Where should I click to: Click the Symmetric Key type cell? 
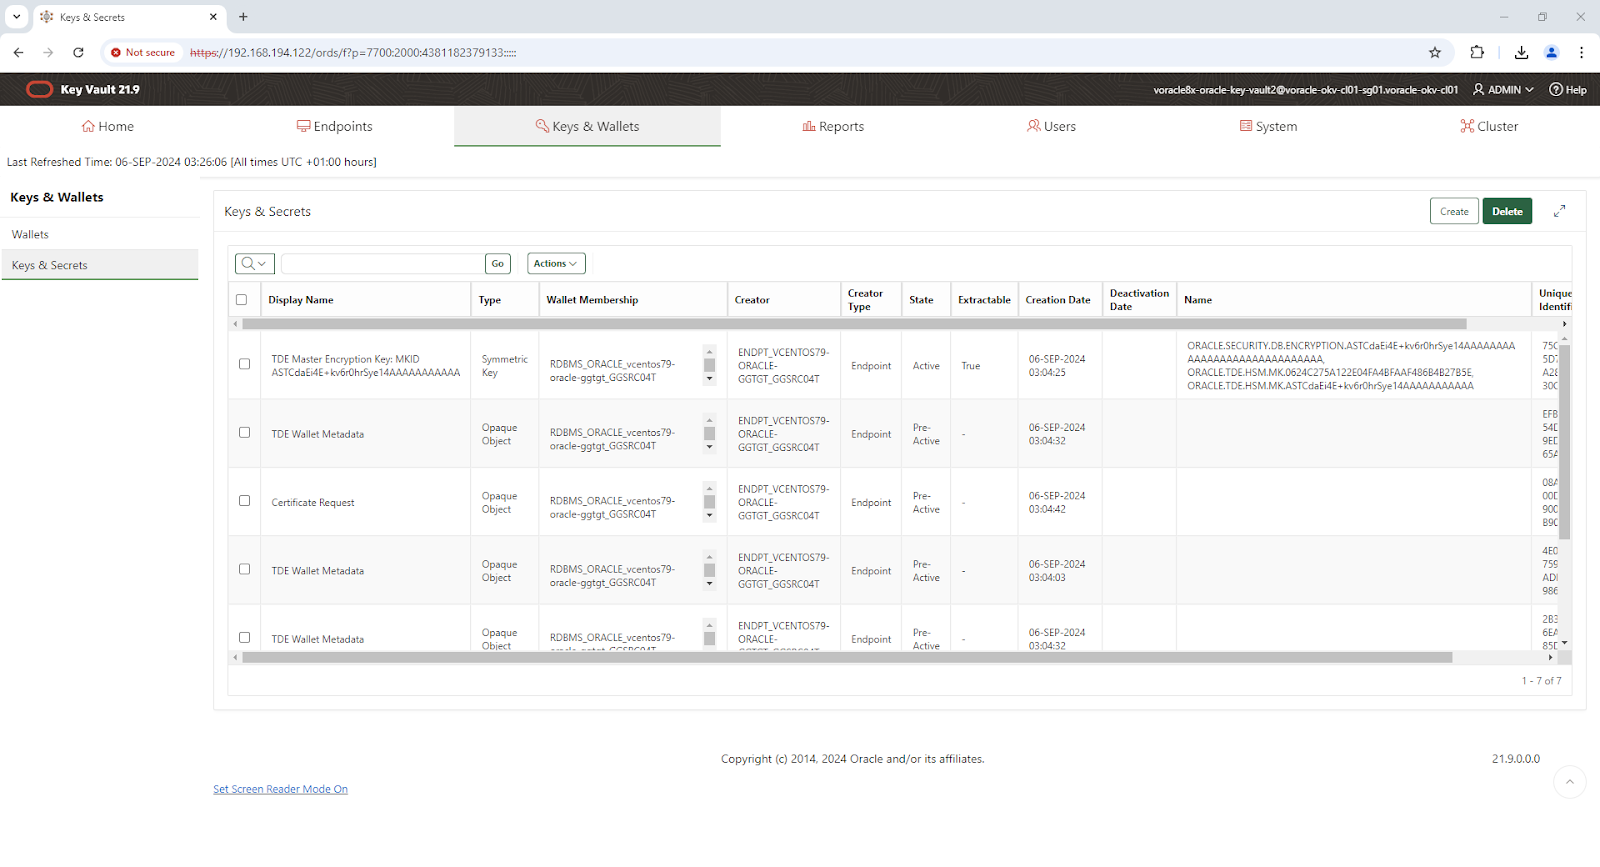(504, 366)
